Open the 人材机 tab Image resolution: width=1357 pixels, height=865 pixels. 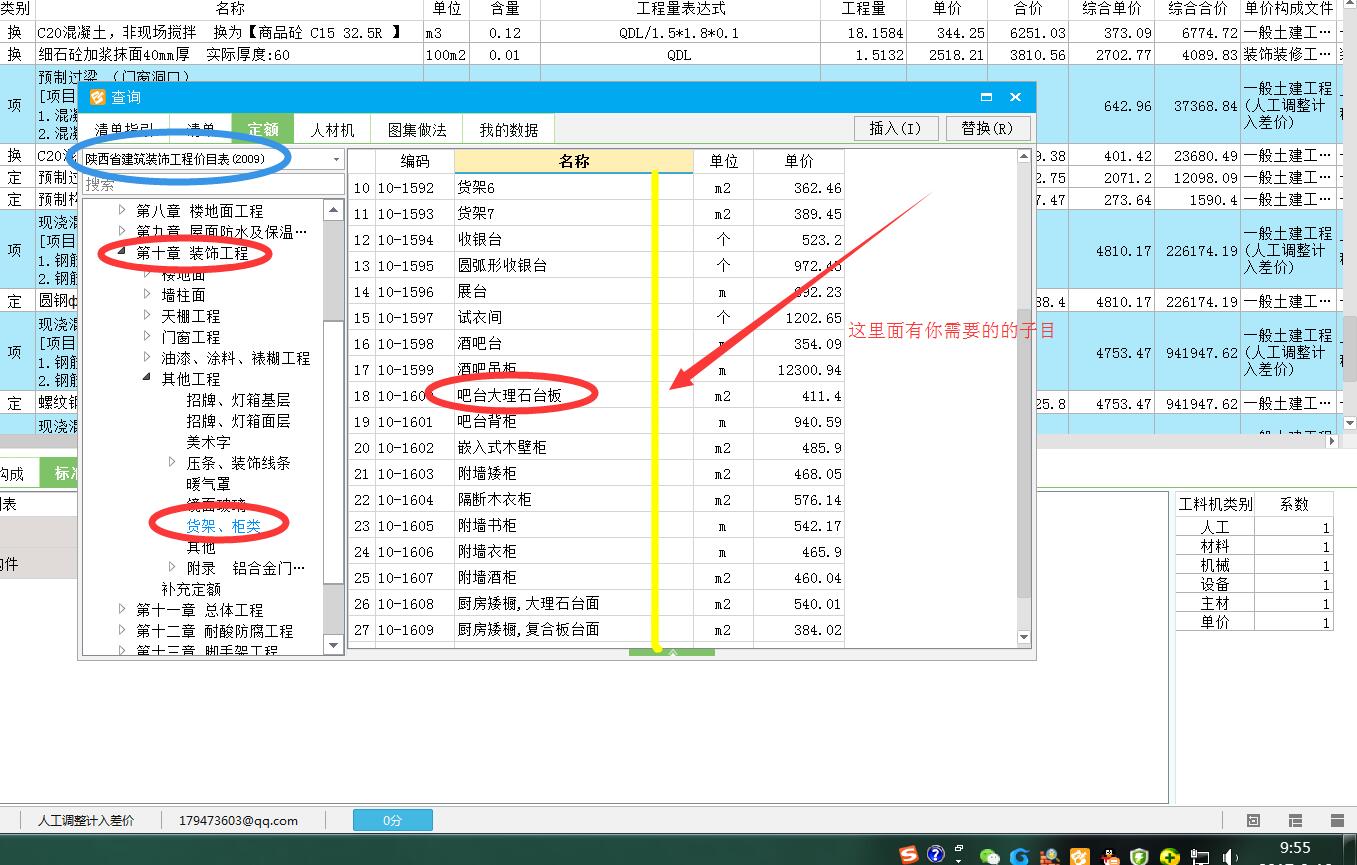pos(332,130)
